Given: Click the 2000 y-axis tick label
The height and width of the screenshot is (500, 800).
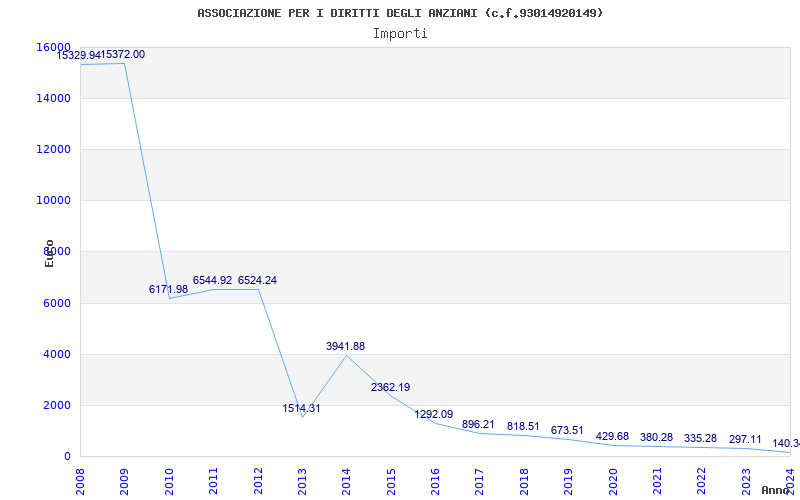Looking at the screenshot, I should (x=57, y=406).
